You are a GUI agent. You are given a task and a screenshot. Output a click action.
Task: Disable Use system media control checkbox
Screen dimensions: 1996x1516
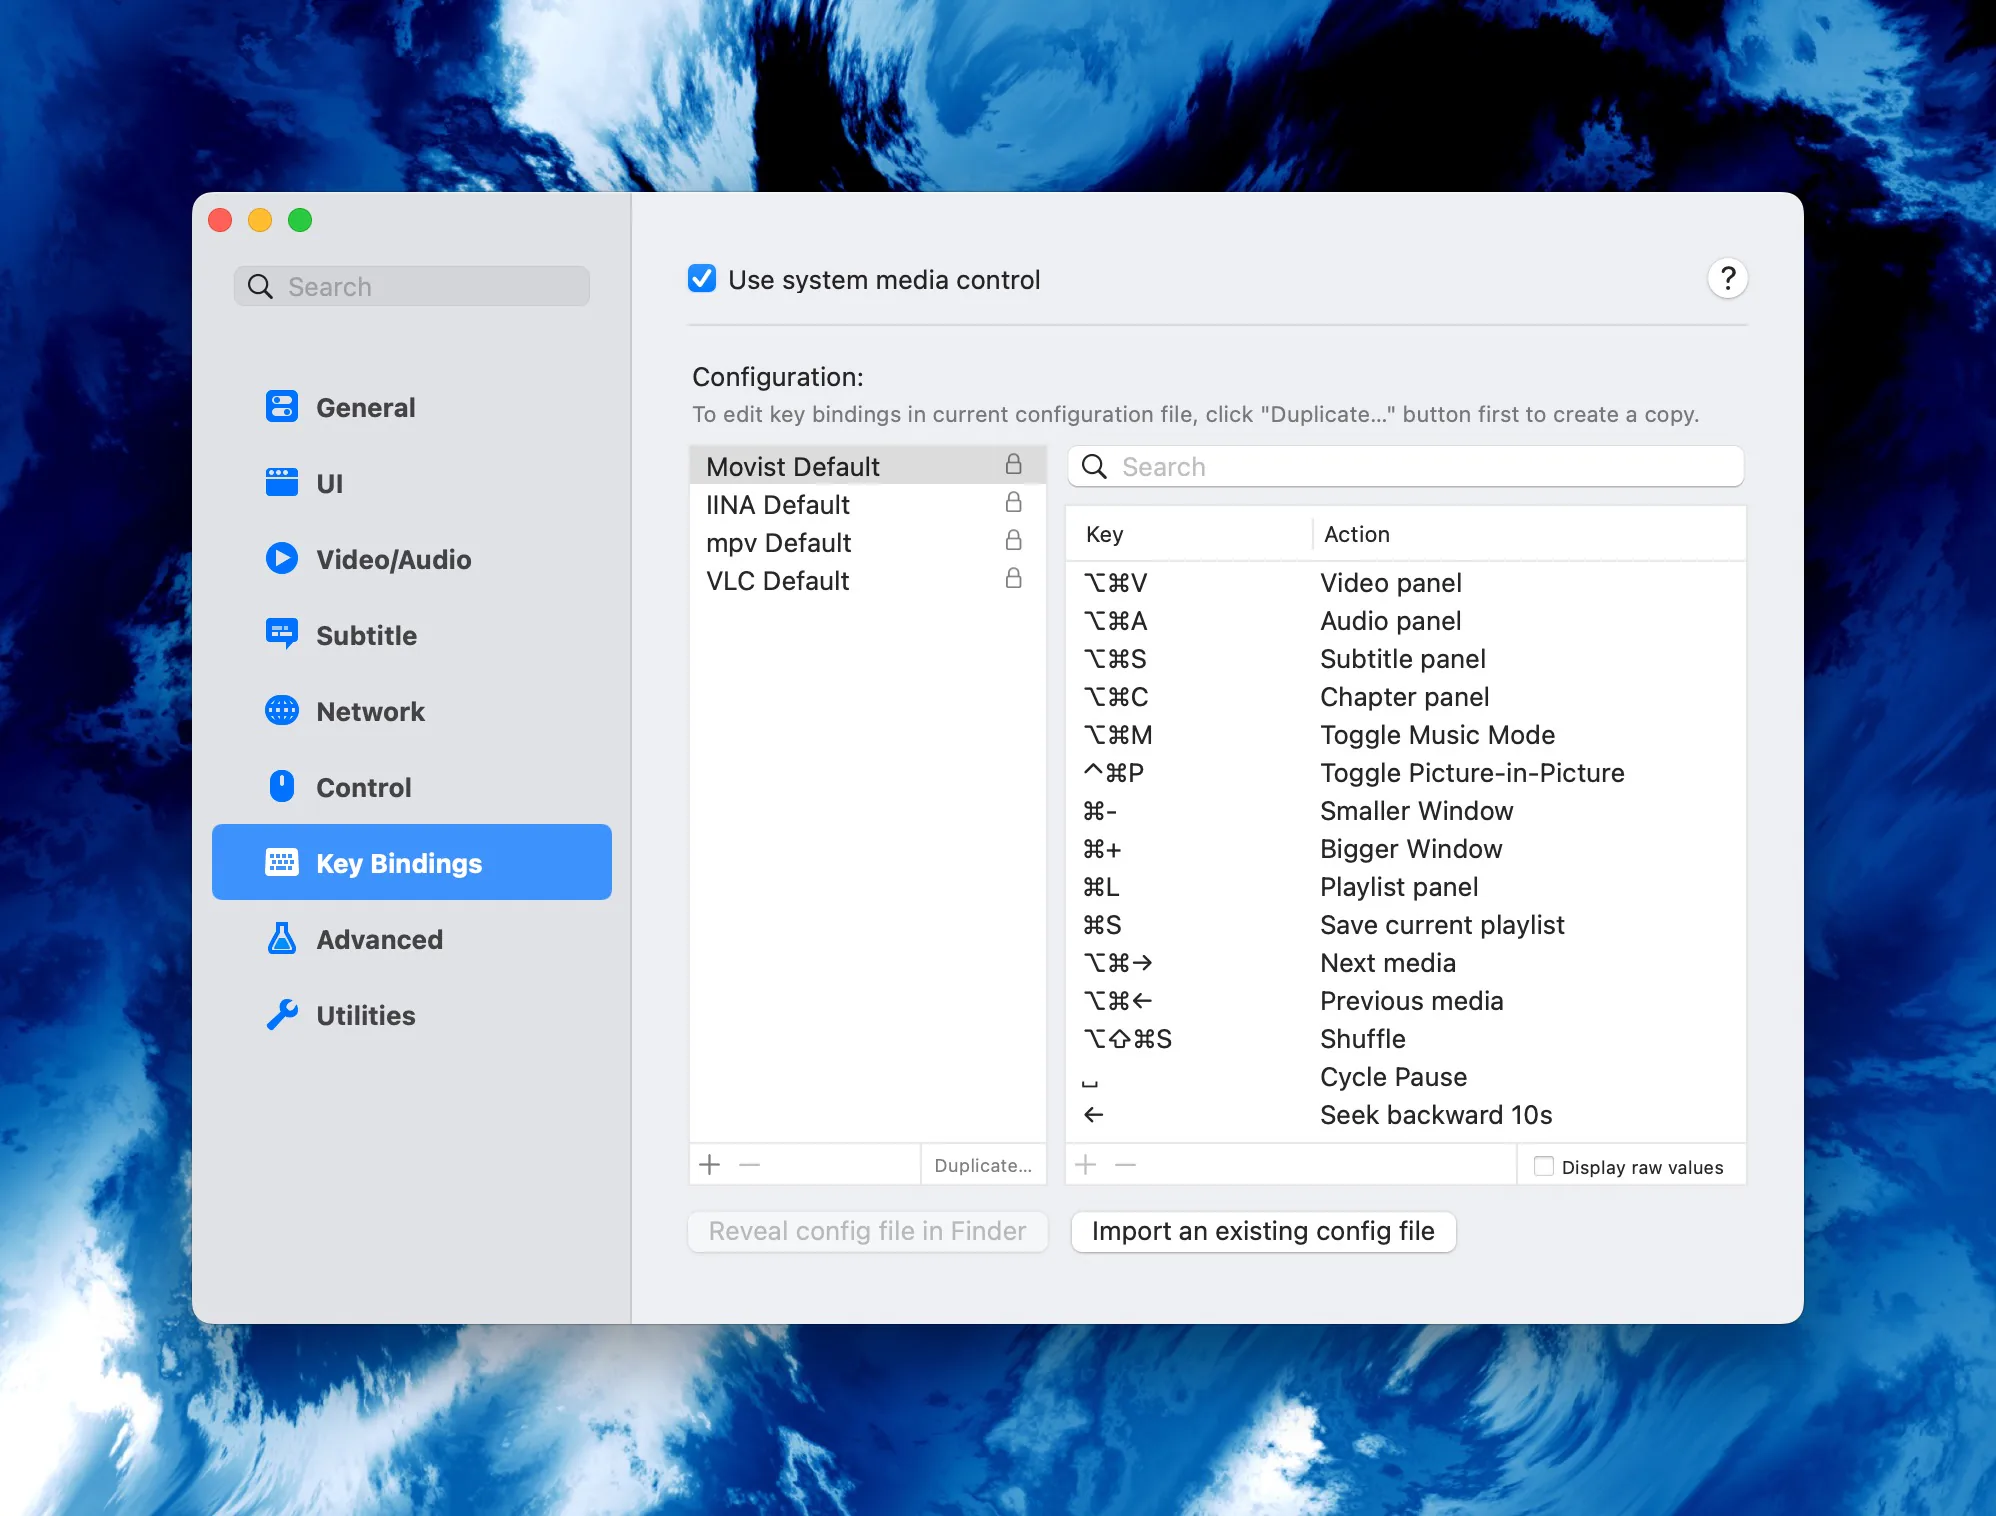click(702, 279)
